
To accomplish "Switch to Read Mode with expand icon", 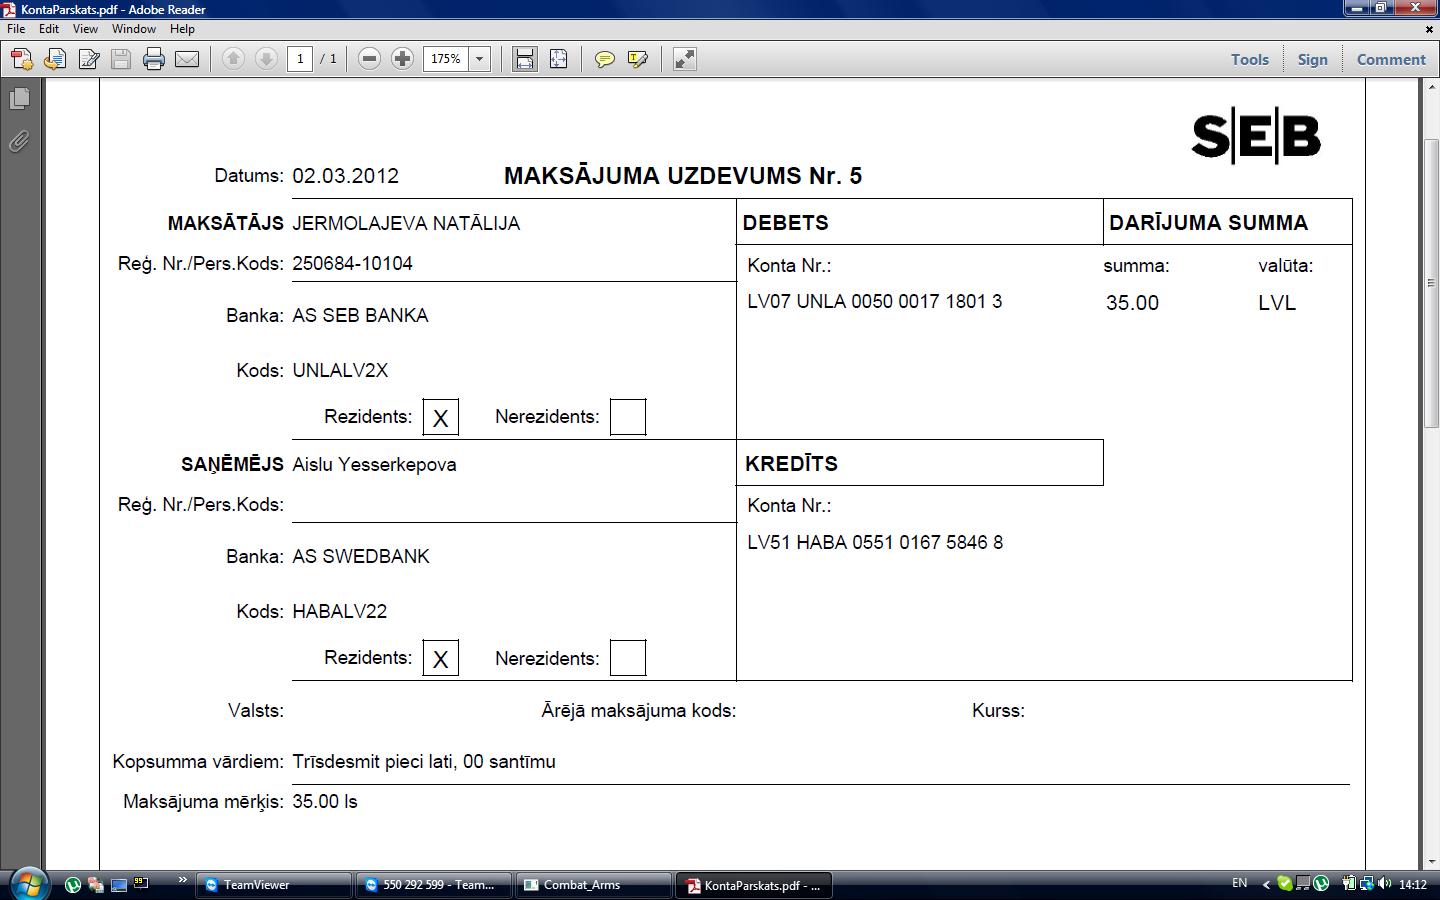I will click(684, 59).
